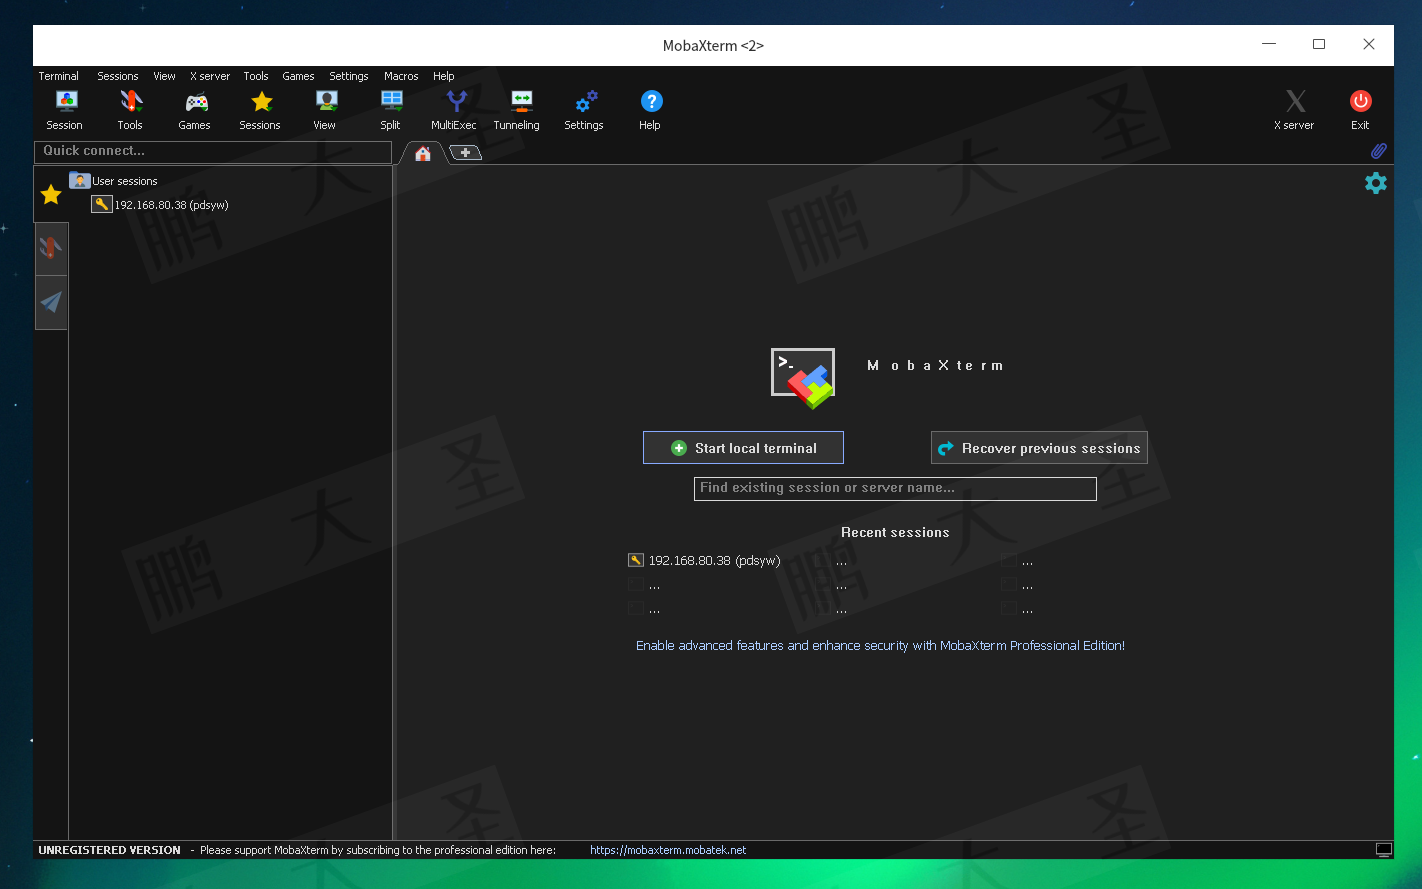Minimize the MobaXterm window
This screenshot has width=1422, height=889.
click(x=1269, y=45)
